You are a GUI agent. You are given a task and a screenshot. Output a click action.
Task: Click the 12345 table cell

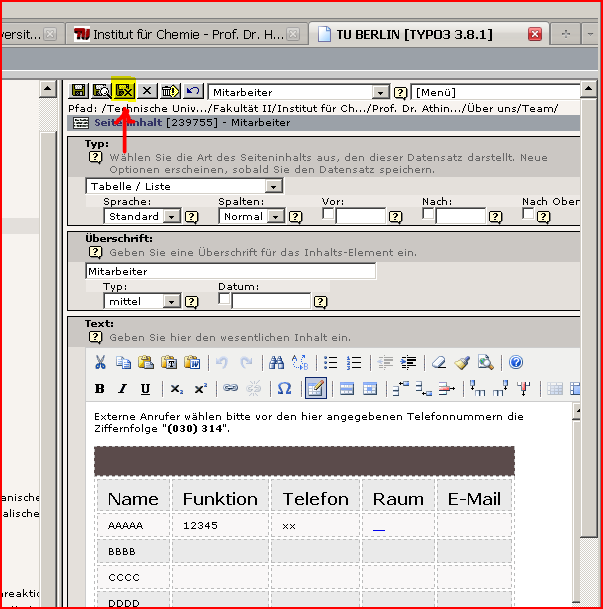[x=220, y=525]
